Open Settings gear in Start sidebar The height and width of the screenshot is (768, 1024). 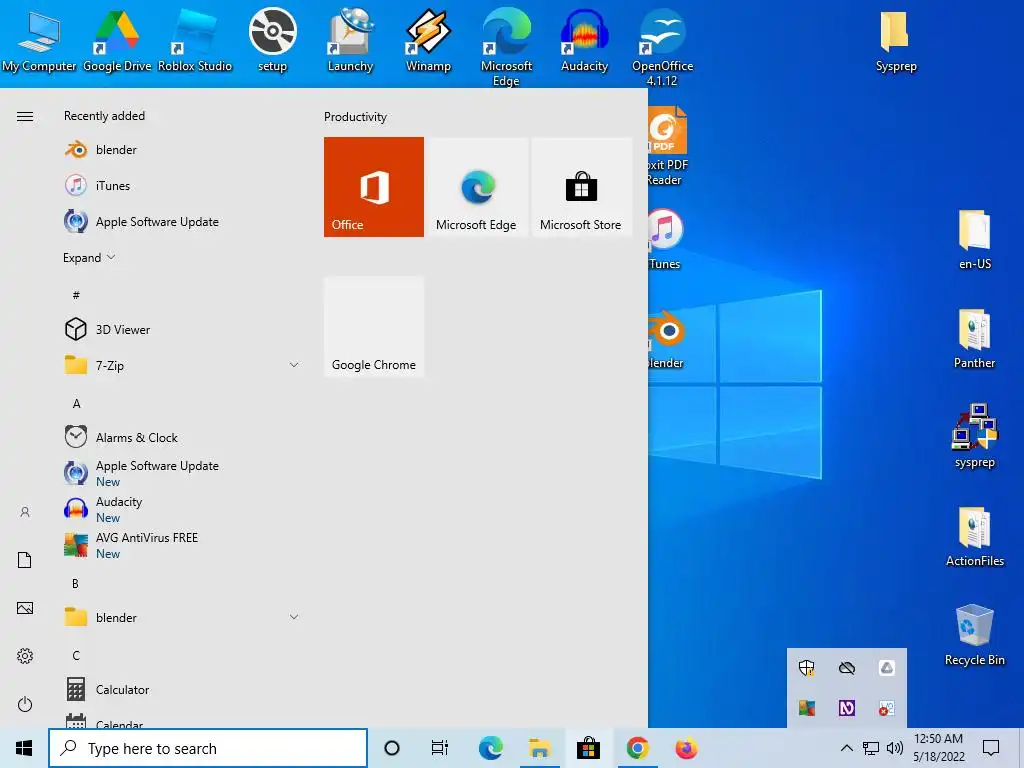(x=25, y=656)
